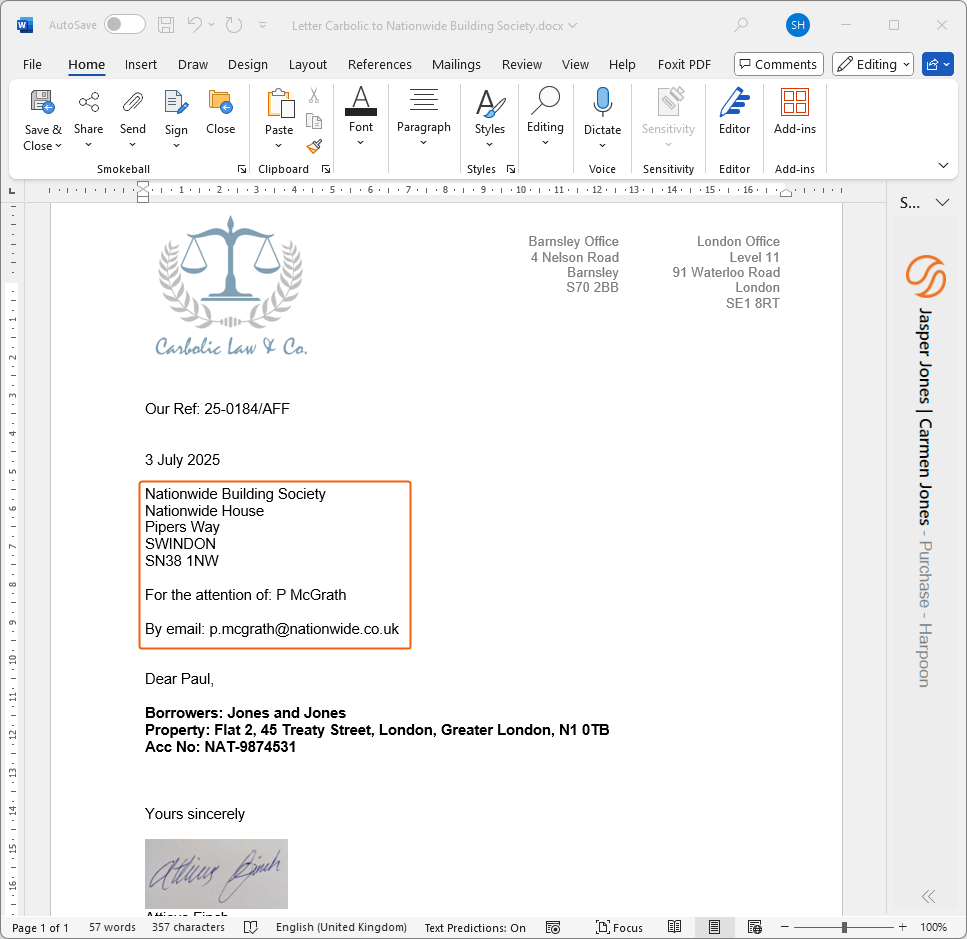Open the Share dropdown button at top right
Viewport: 967px width, 939px height.
coord(938,64)
